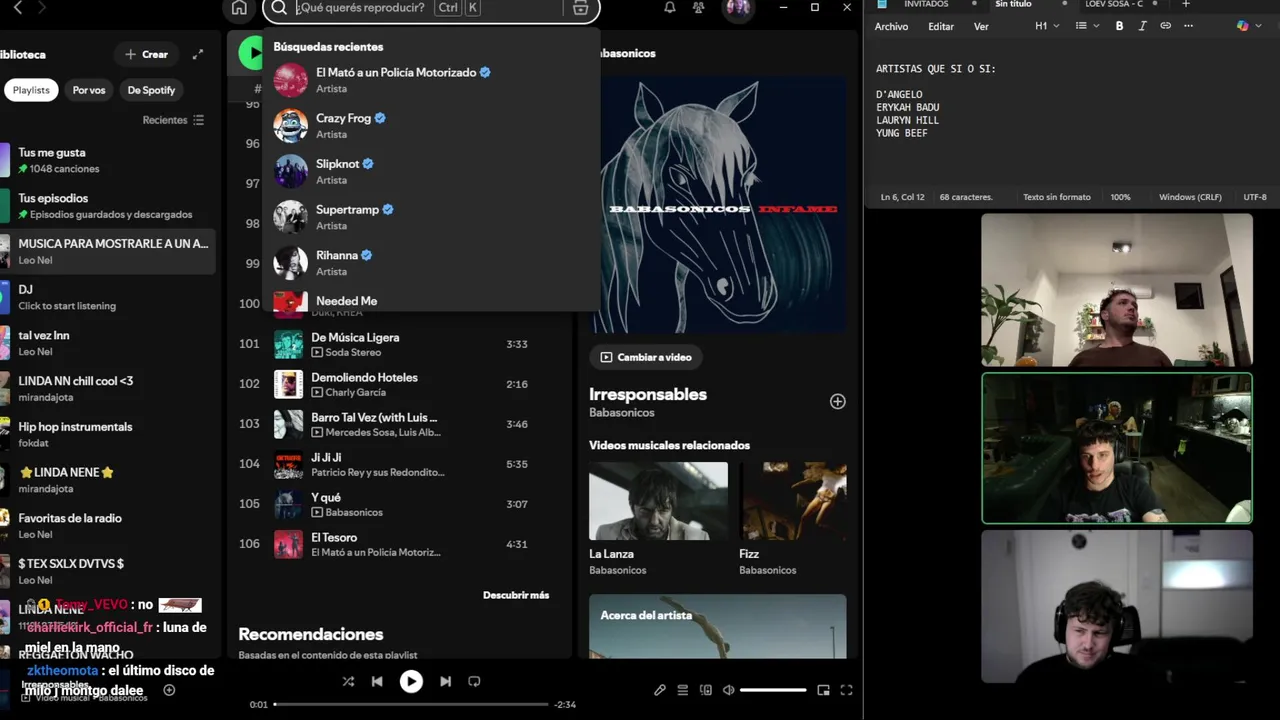
Task: Open the Fizz music video thumbnail
Action: [793, 501]
